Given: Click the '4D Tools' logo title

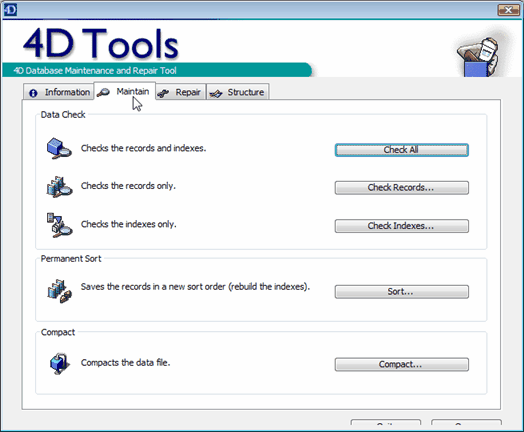Looking at the screenshot, I should pyautogui.click(x=101, y=43).
